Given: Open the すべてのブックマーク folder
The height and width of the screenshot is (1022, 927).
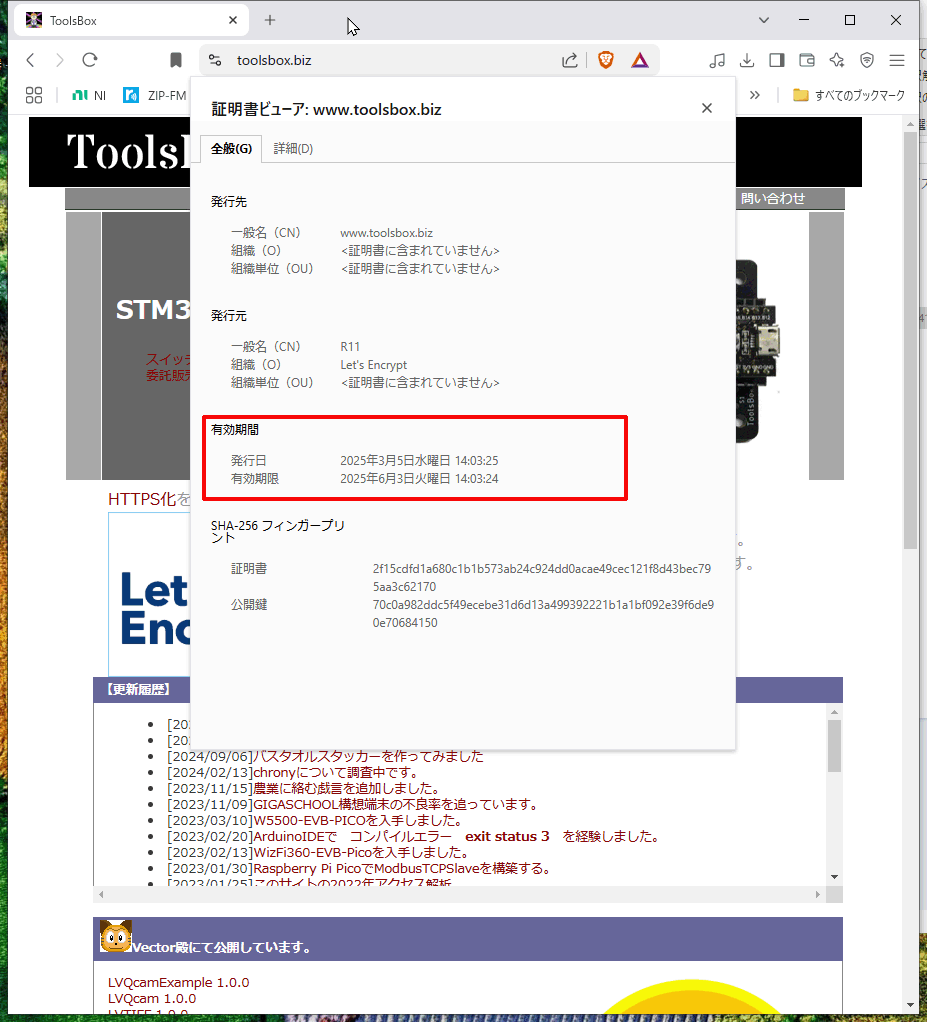Looking at the screenshot, I should (x=849, y=95).
